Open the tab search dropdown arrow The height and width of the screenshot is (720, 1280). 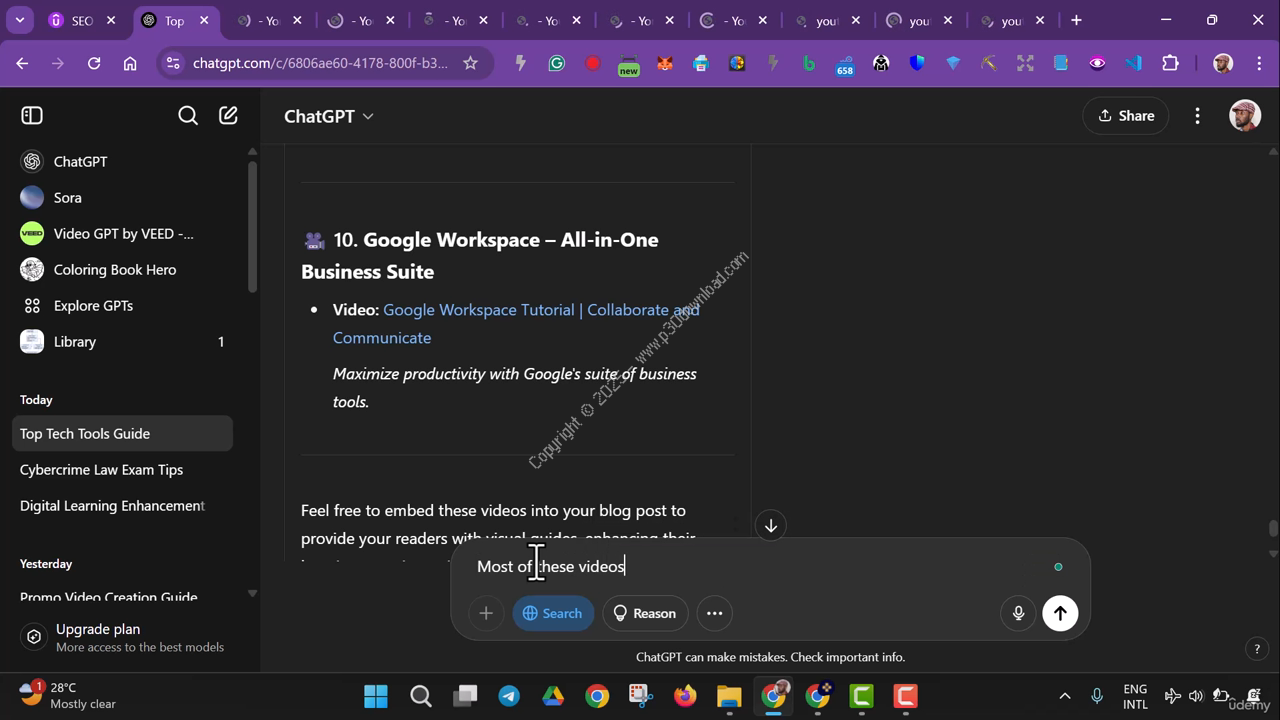(19, 20)
